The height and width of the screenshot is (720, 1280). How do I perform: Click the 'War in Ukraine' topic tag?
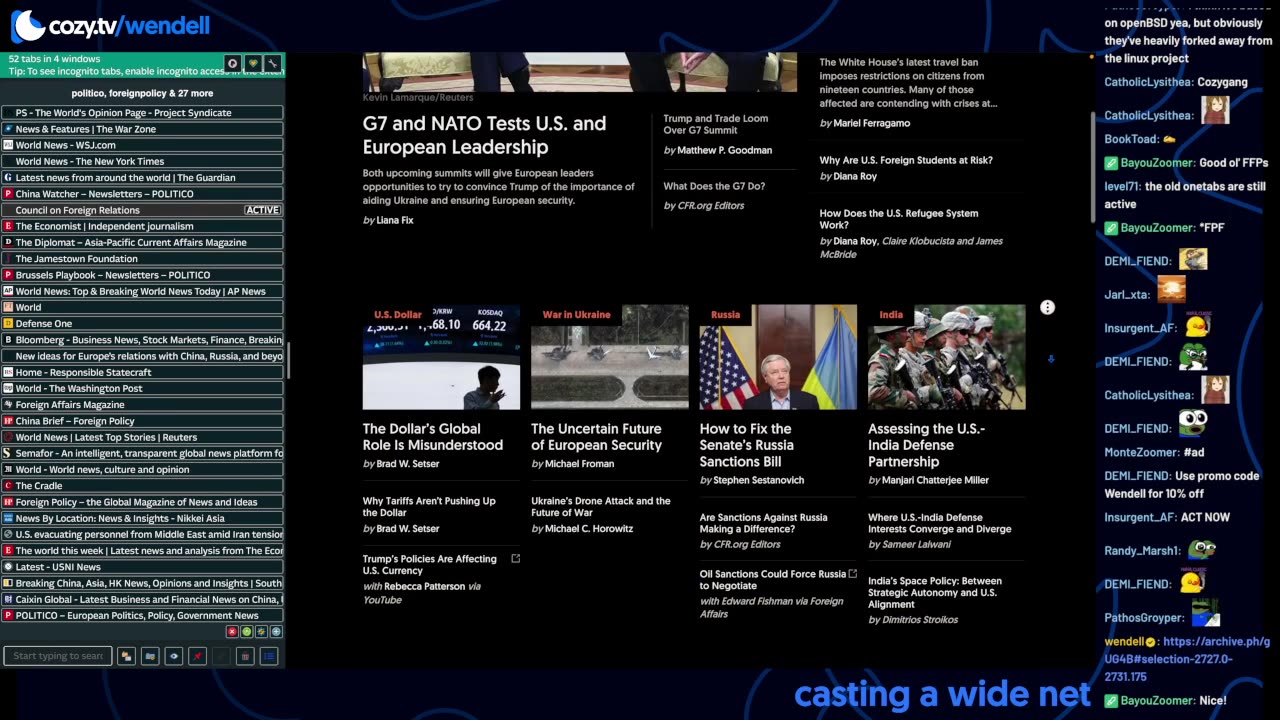click(576, 315)
